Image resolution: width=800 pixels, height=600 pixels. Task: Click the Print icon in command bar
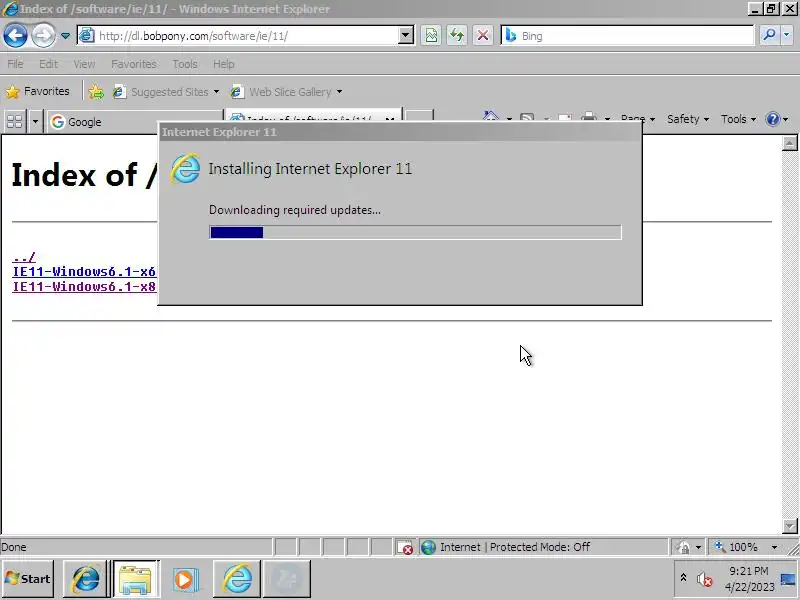pyautogui.click(x=588, y=117)
